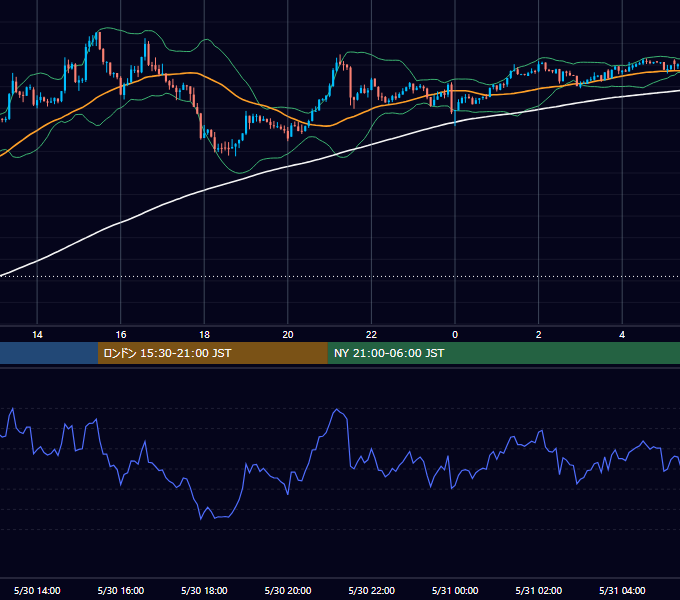Click the 5/30 20:00 date label
The height and width of the screenshot is (600, 680).
288,590
